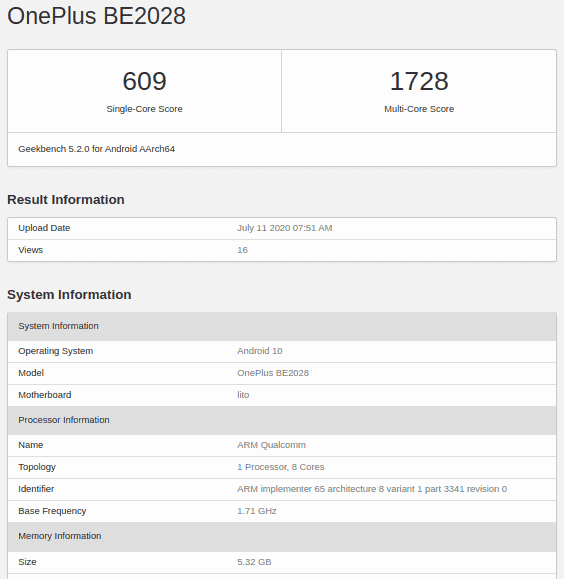The width and height of the screenshot is (564, 579).
Task: Select the 1.71 GHz value
Action: click(257, 511)
